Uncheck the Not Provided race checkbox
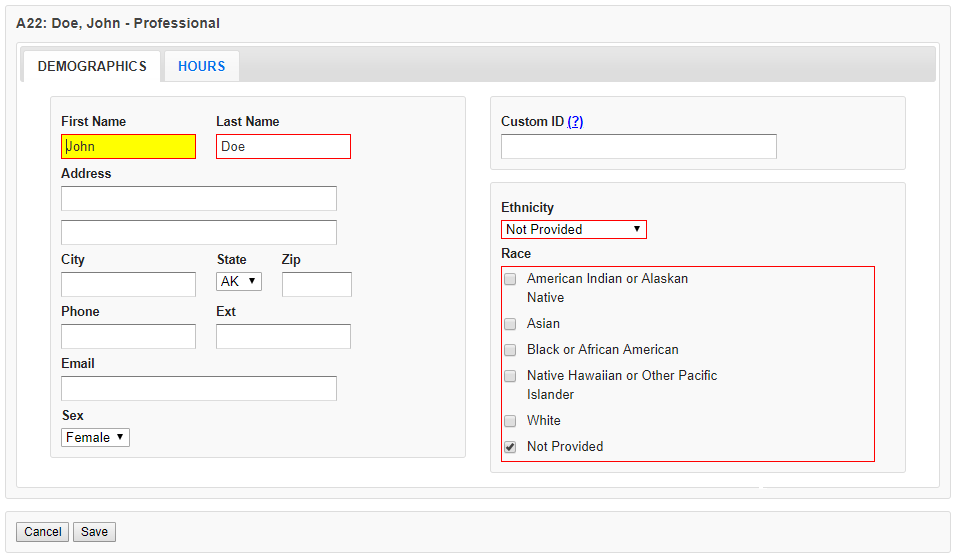 pyautogui.click(x=510, y=447)
